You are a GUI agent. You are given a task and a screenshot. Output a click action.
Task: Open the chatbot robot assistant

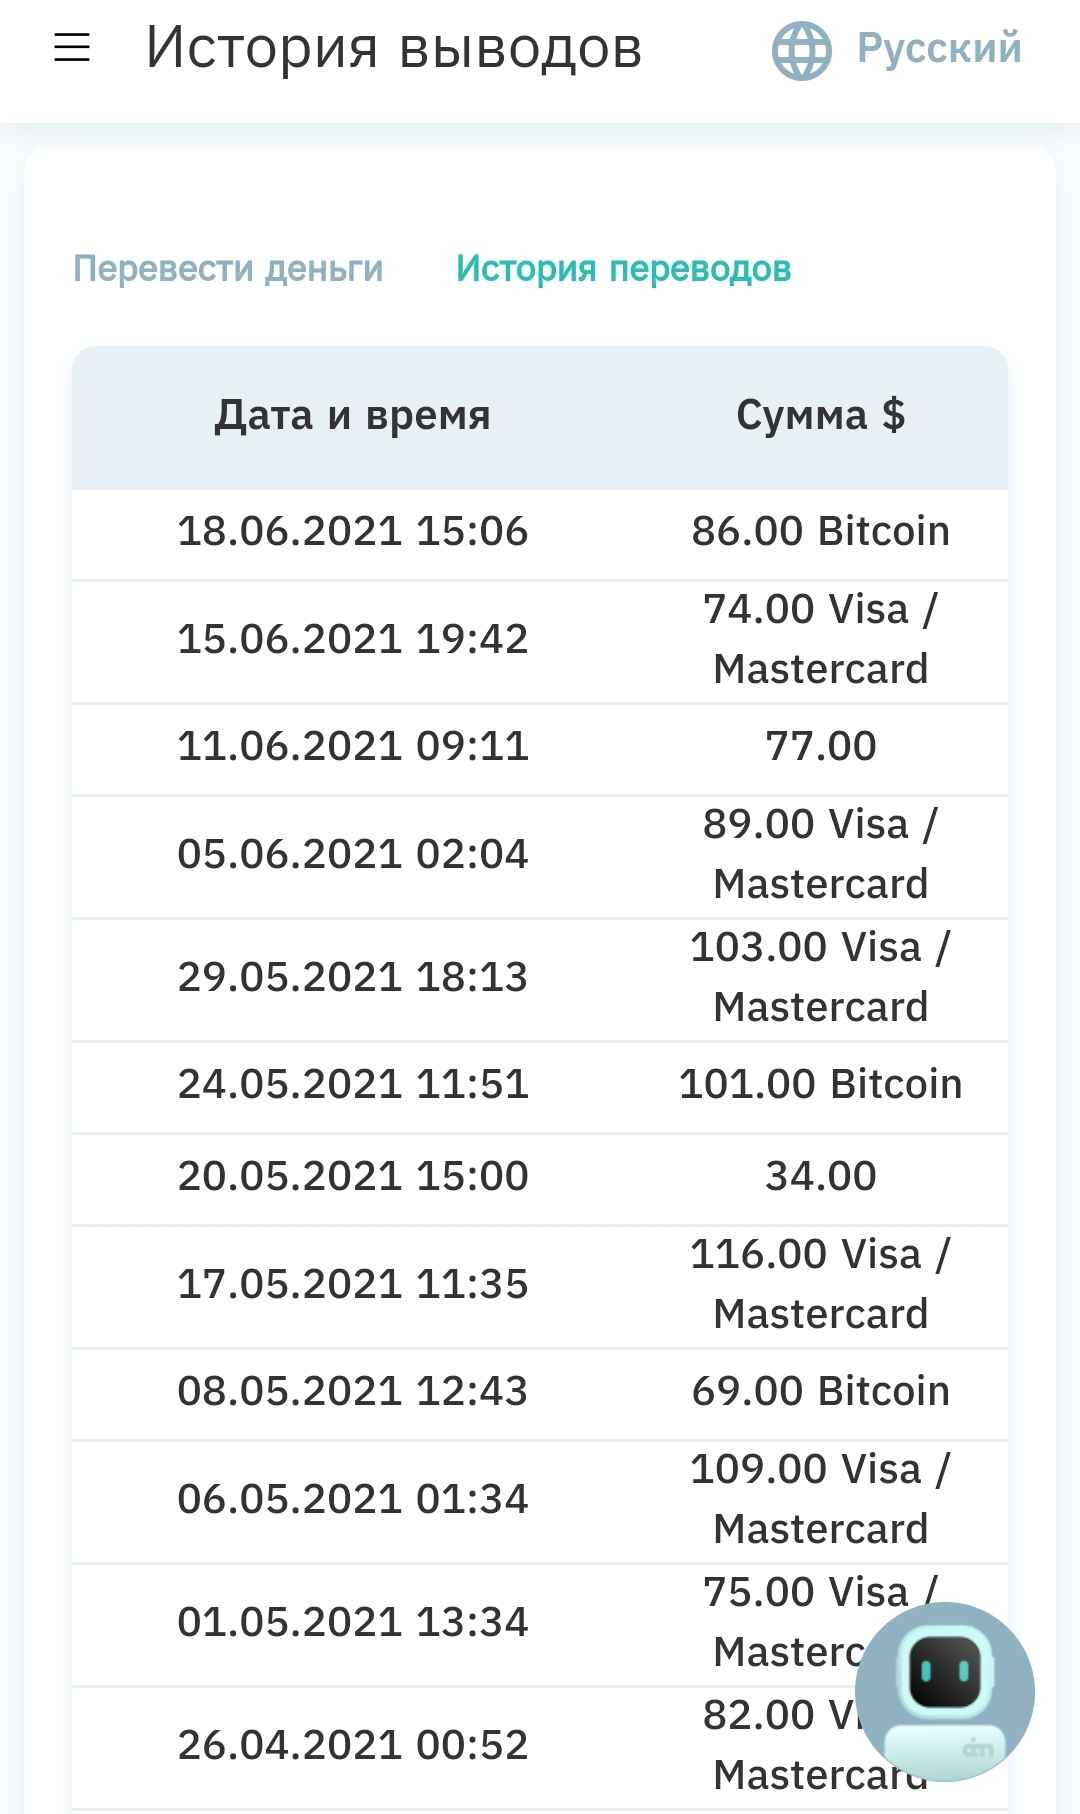(x=945, y=1692)
